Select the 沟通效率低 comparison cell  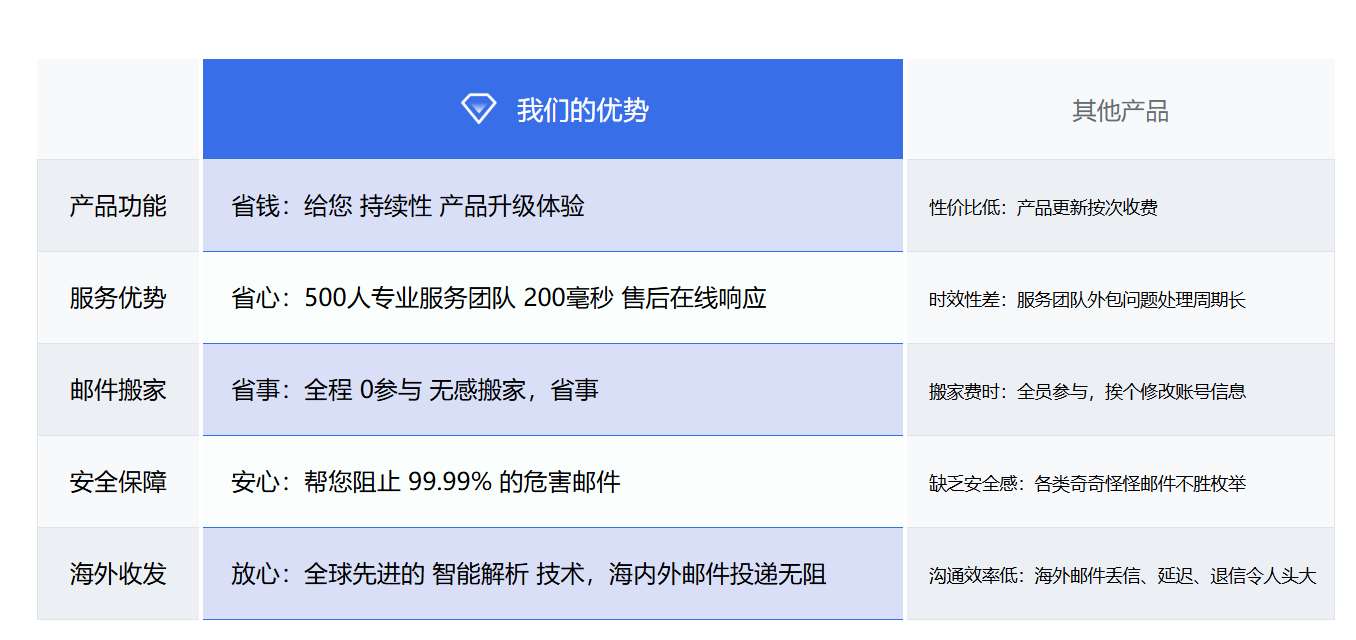point(1120,574)
